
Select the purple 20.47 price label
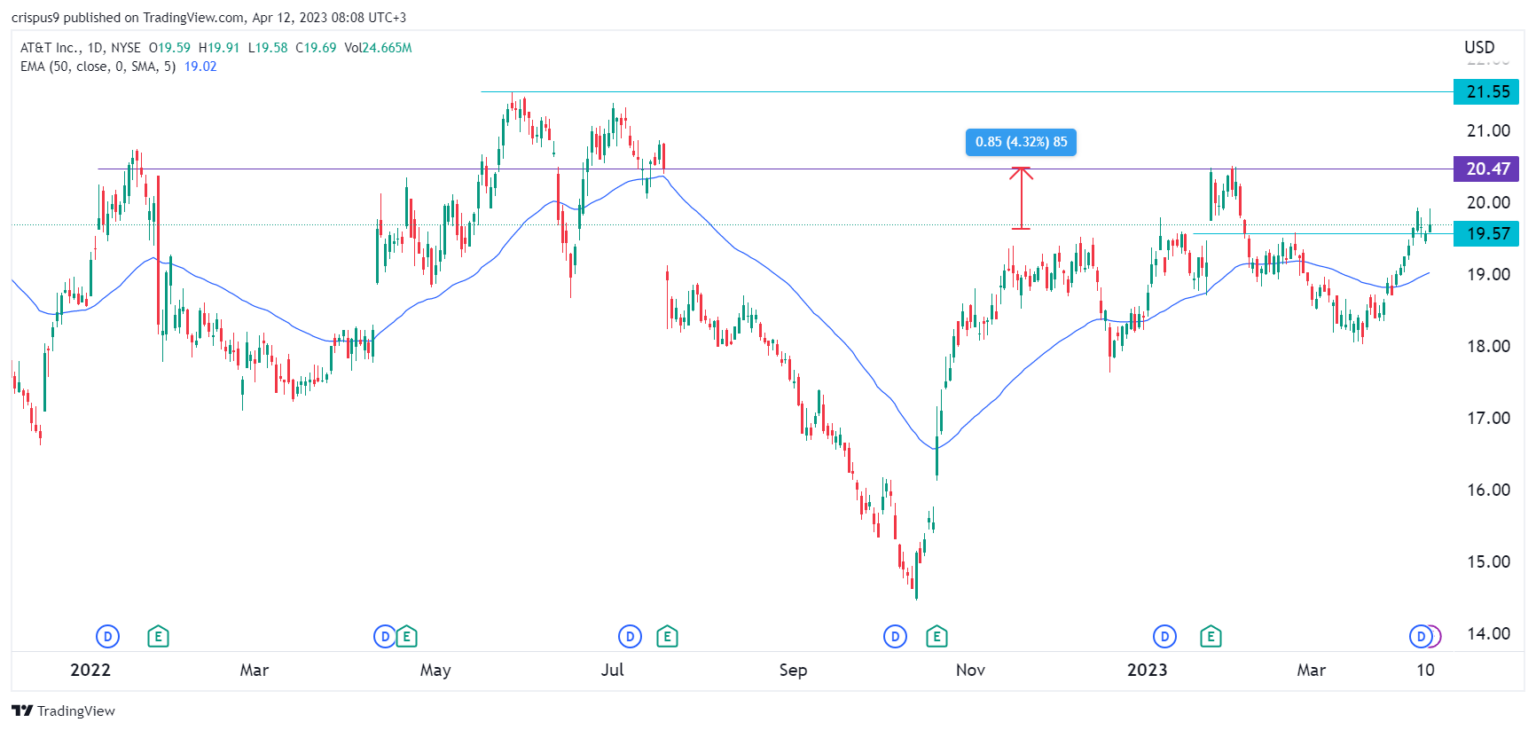pos(1485,169)
